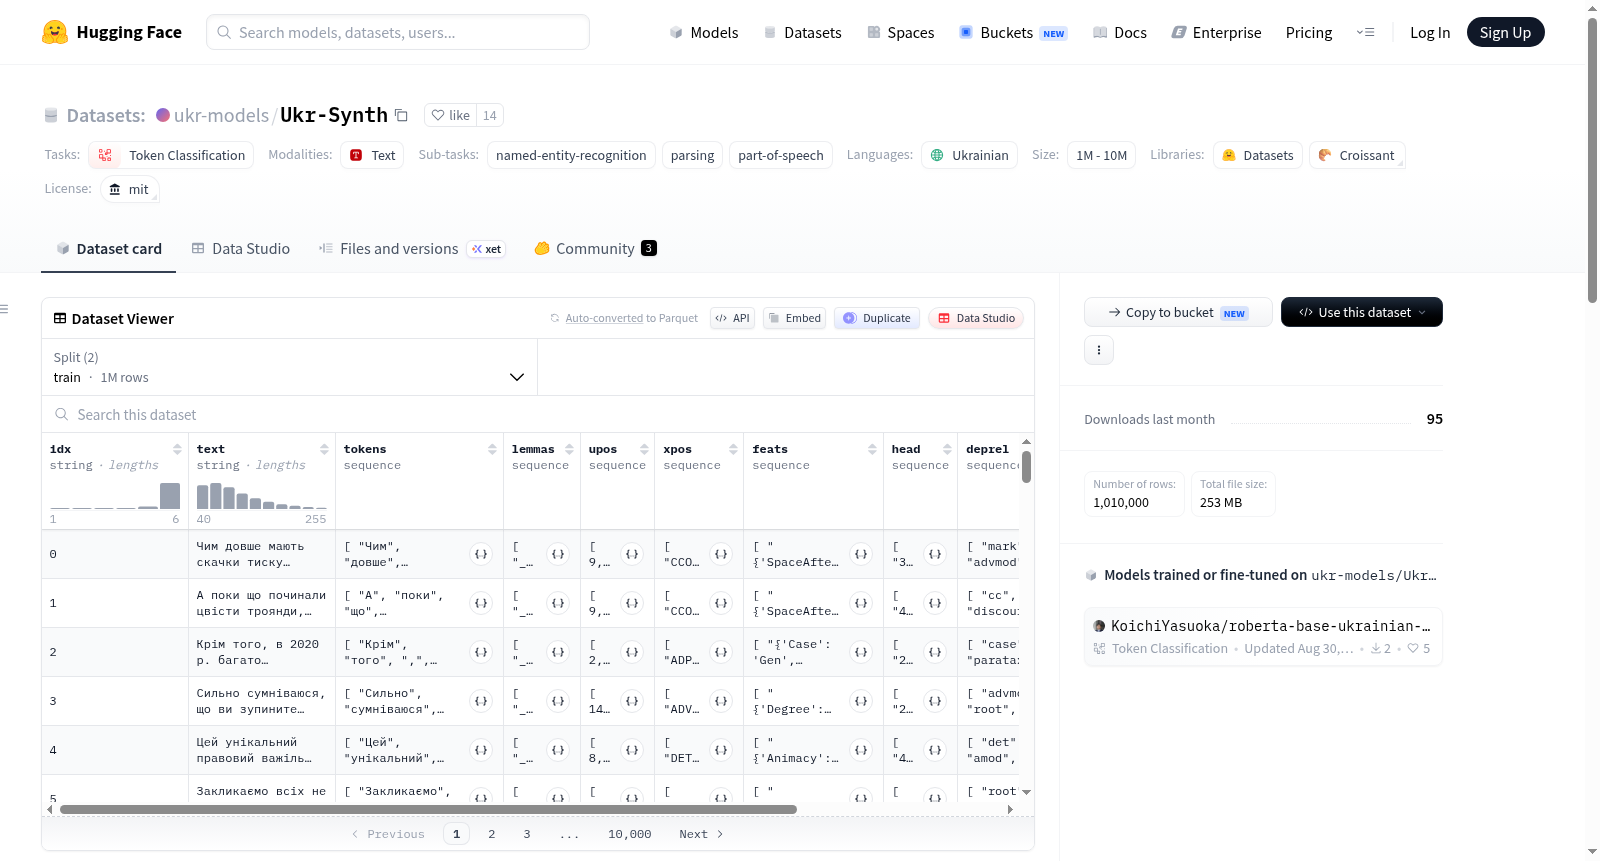Click the Embed button
1600x861 pixels.
tap(794, 318)
